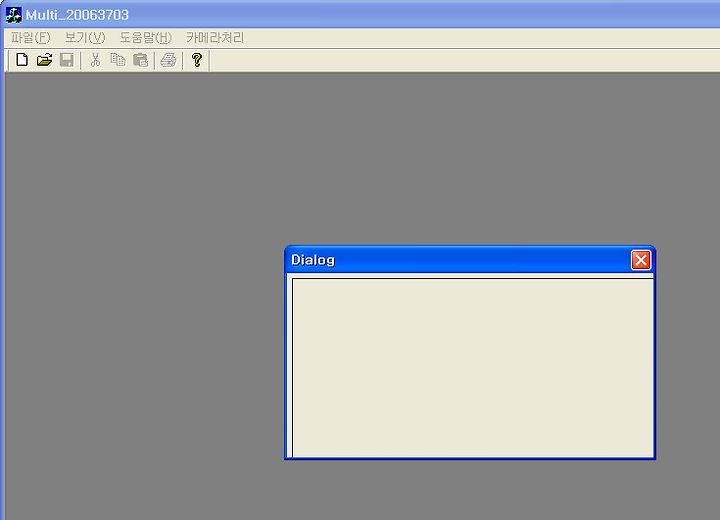This screenshot has height=520, width=720.
Task: Click the Paste clipboard icon
Action: pyautogui.click(x=141, y=60)
